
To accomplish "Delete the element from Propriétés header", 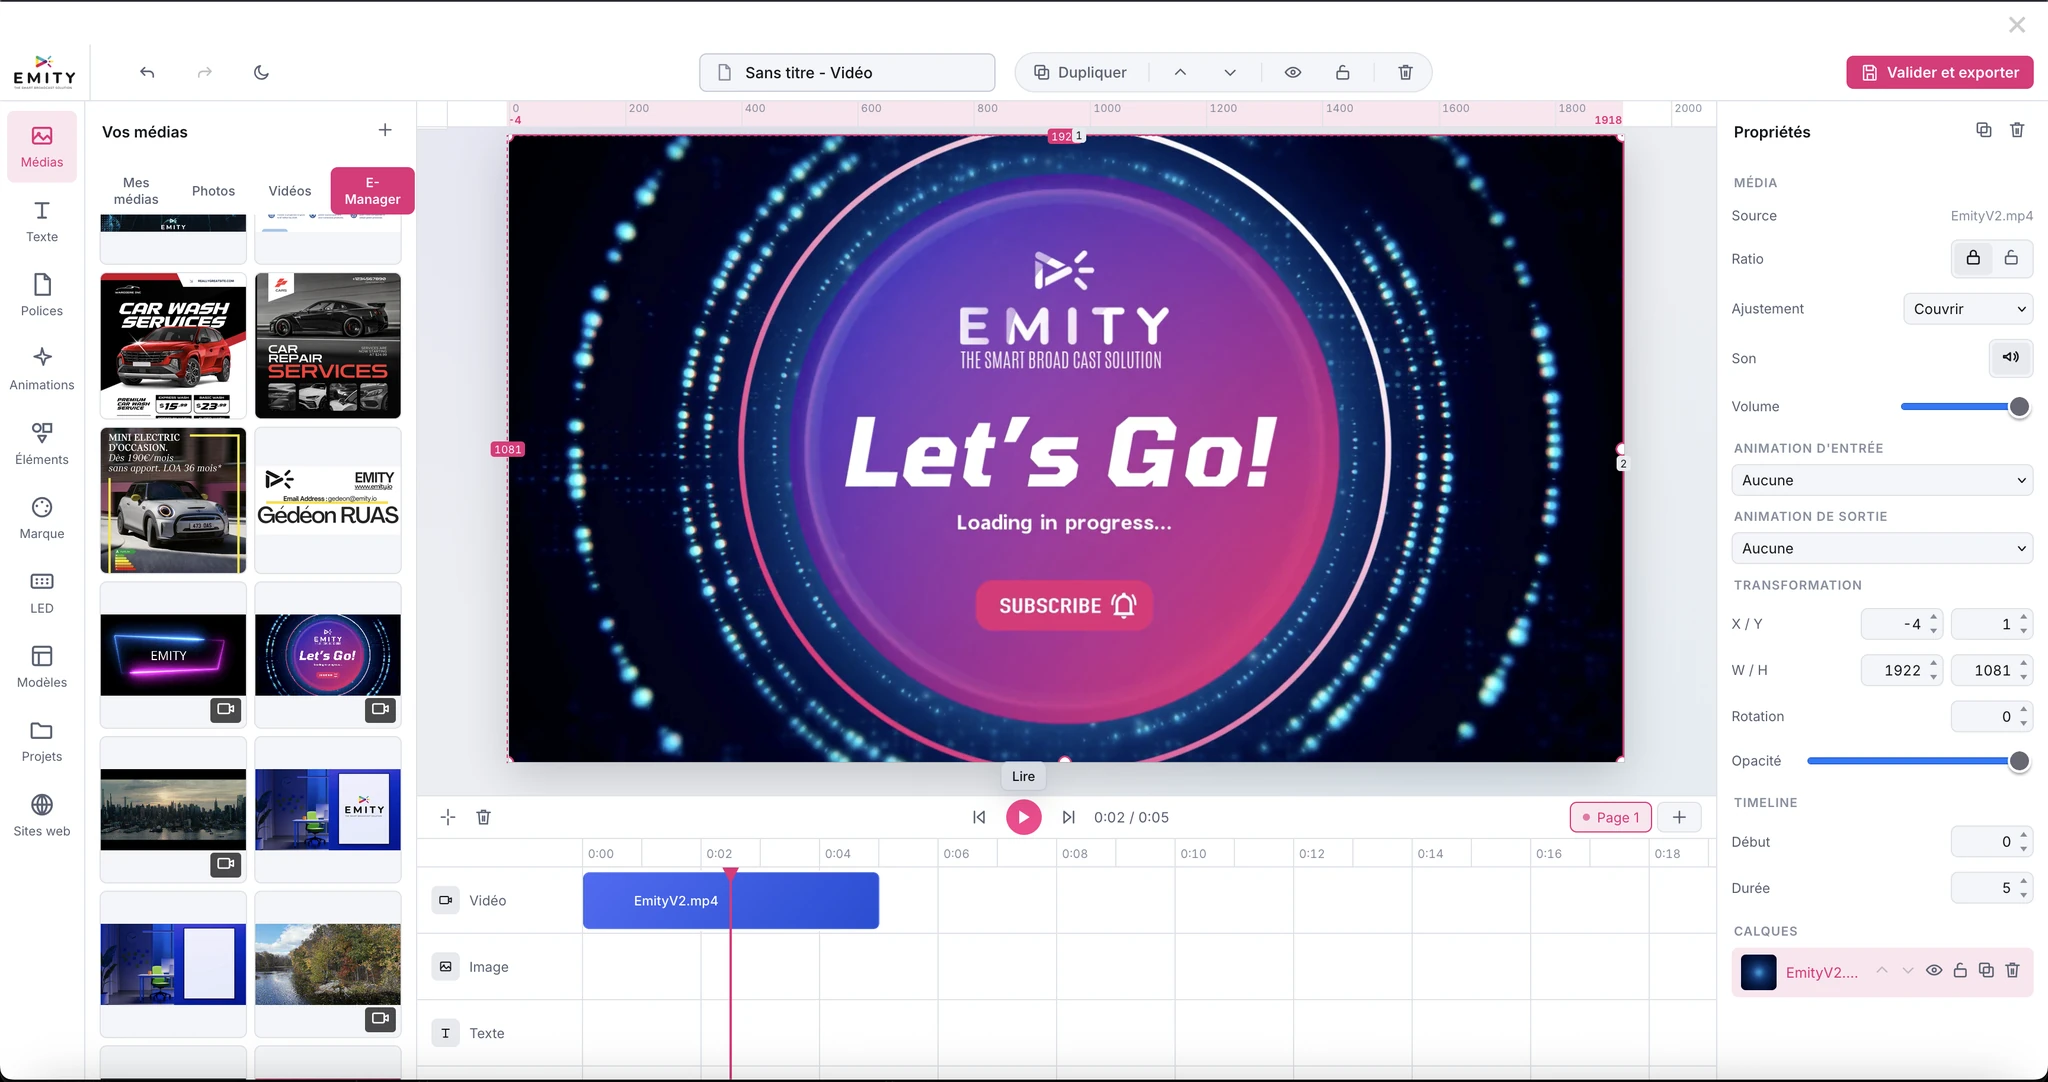I will coord(2017,130).
